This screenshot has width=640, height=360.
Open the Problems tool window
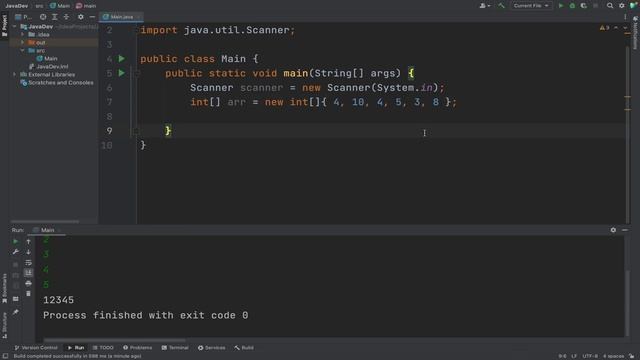(138, 348)
